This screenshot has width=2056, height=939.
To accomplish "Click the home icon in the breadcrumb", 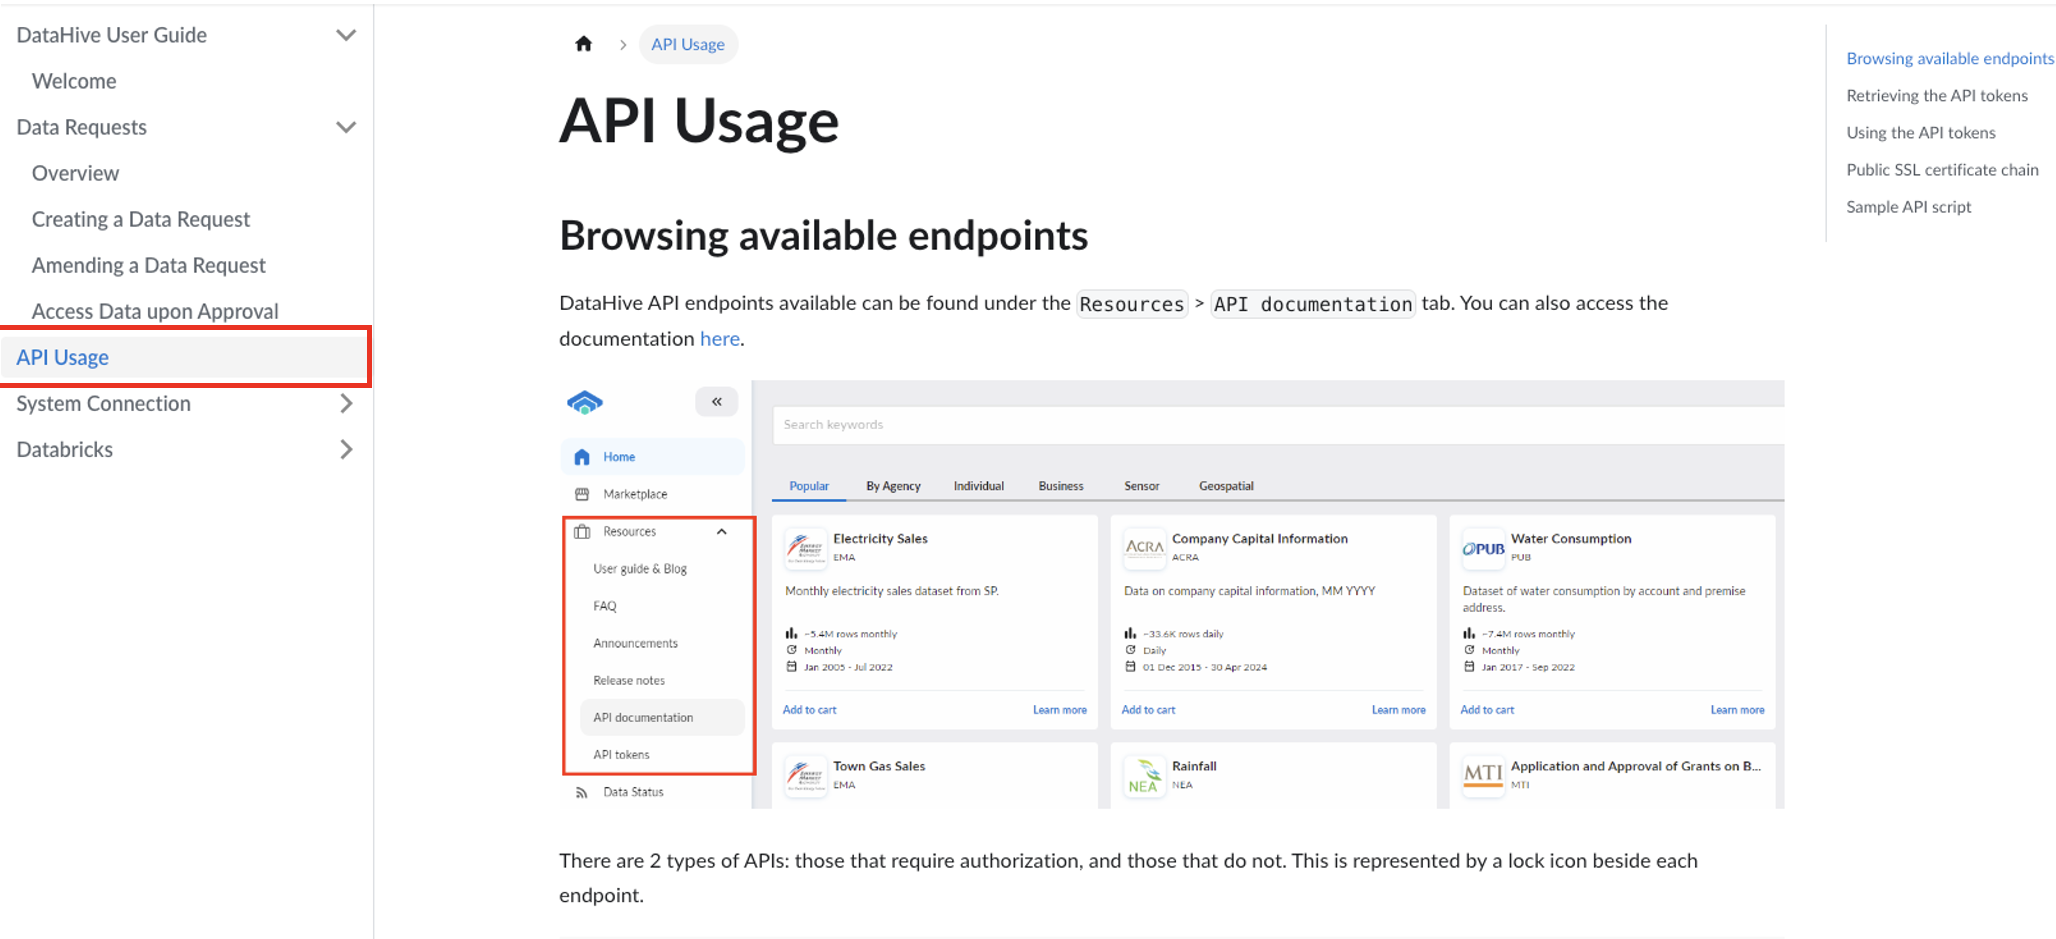I will click(x=584, y=44).
